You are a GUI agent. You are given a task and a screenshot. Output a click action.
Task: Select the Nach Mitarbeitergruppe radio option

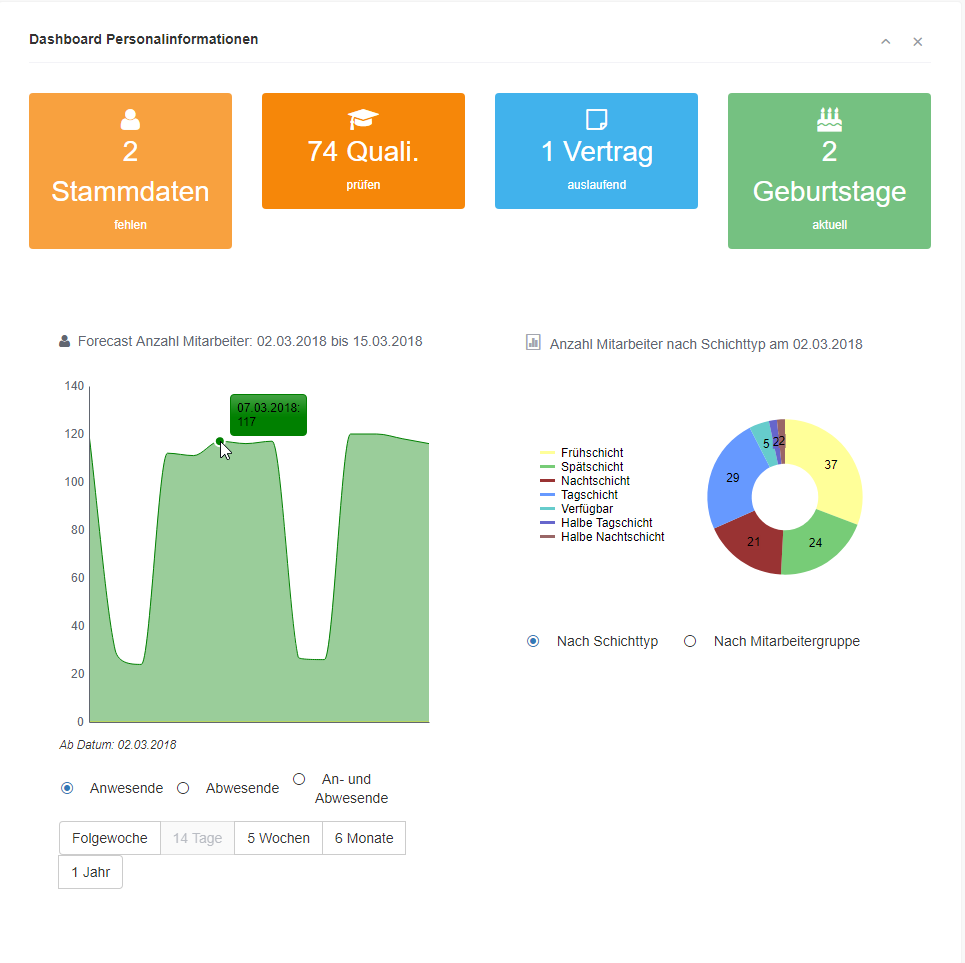(690, 641)
